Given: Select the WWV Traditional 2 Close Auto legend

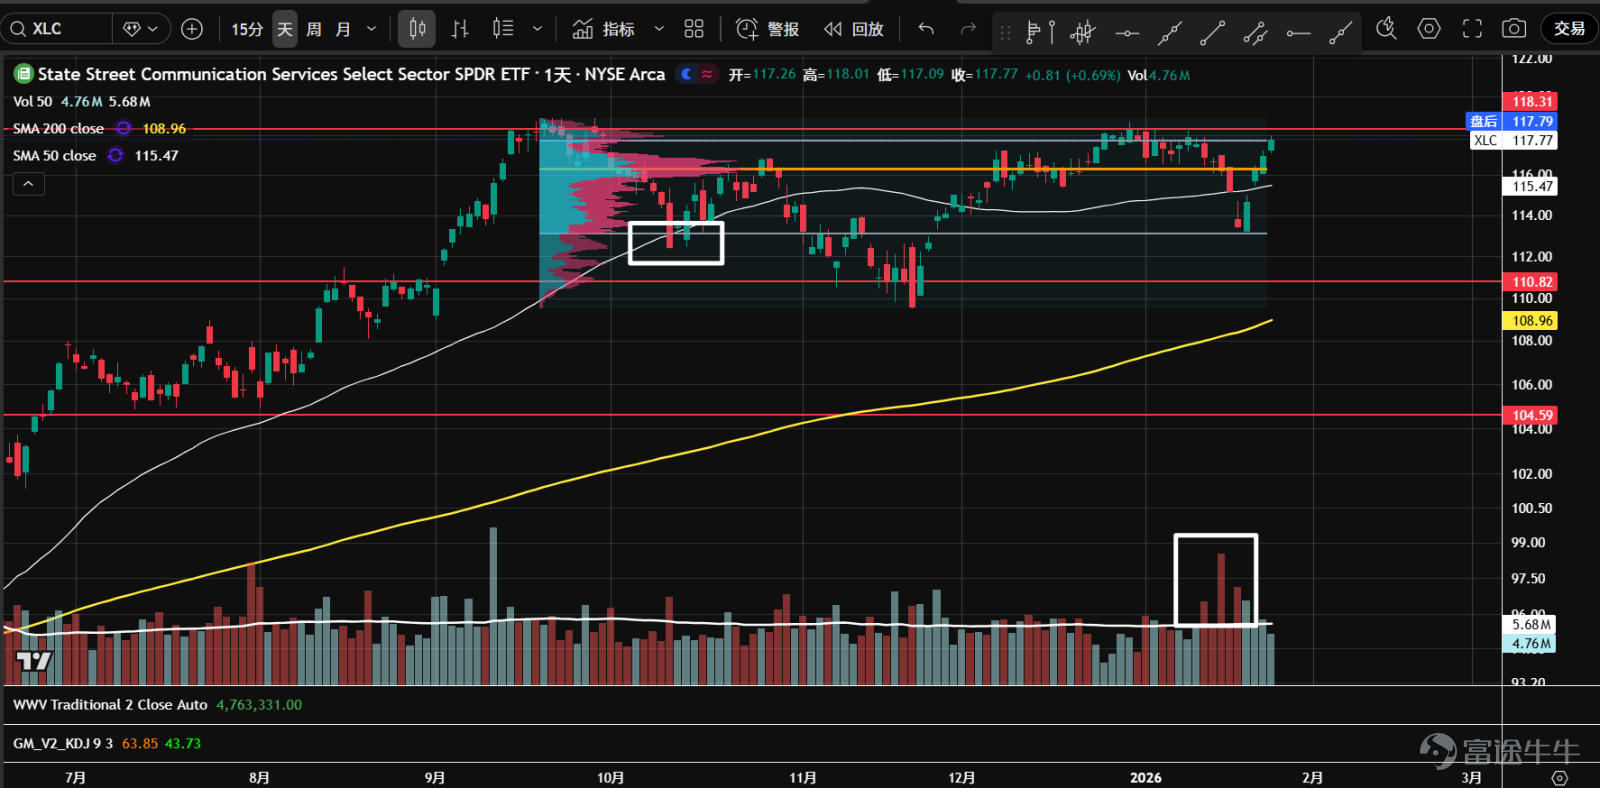Looking at the screenshot, I should pyautogui.click(x=110, y=704).
